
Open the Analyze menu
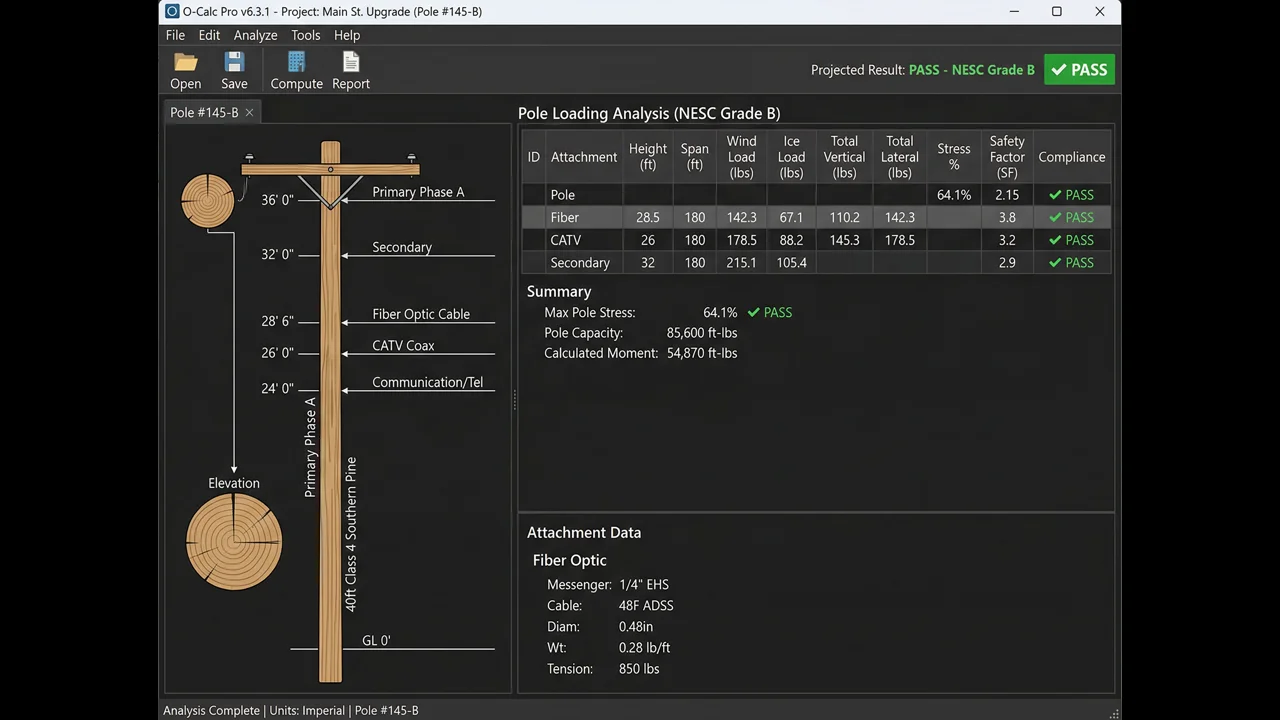pos(255,35)
